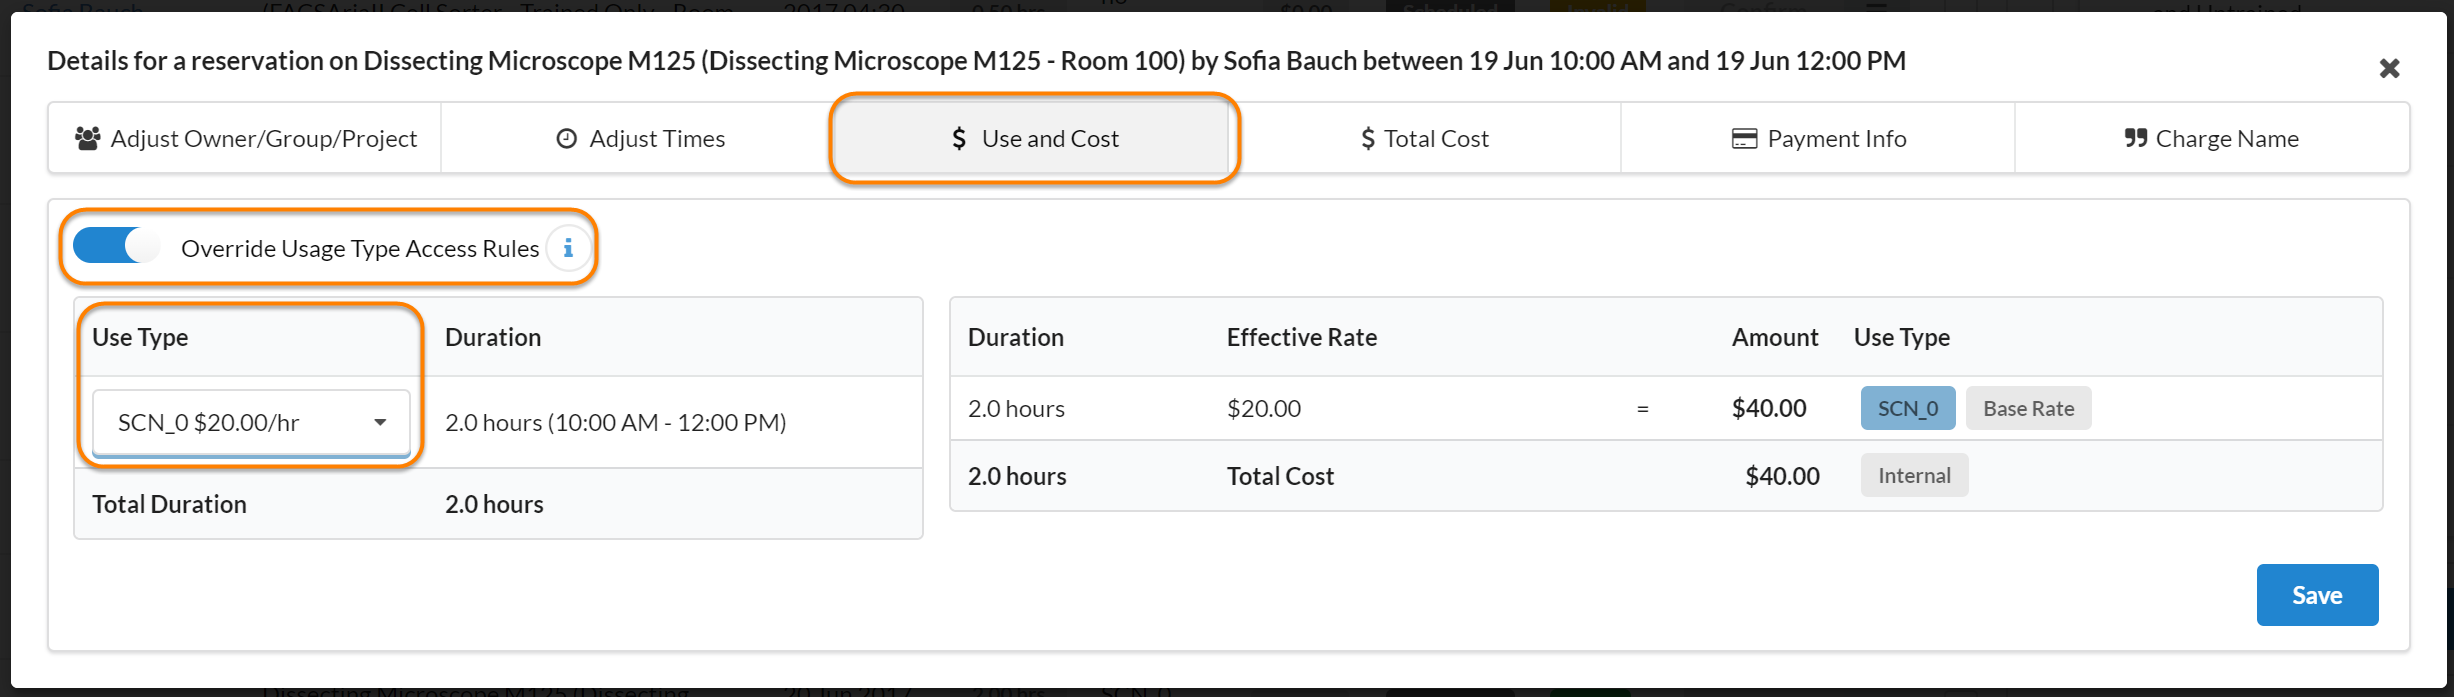Click the users icon on Adjust Owner tab
Screen dimensions: 2454x697
point(88,138)
